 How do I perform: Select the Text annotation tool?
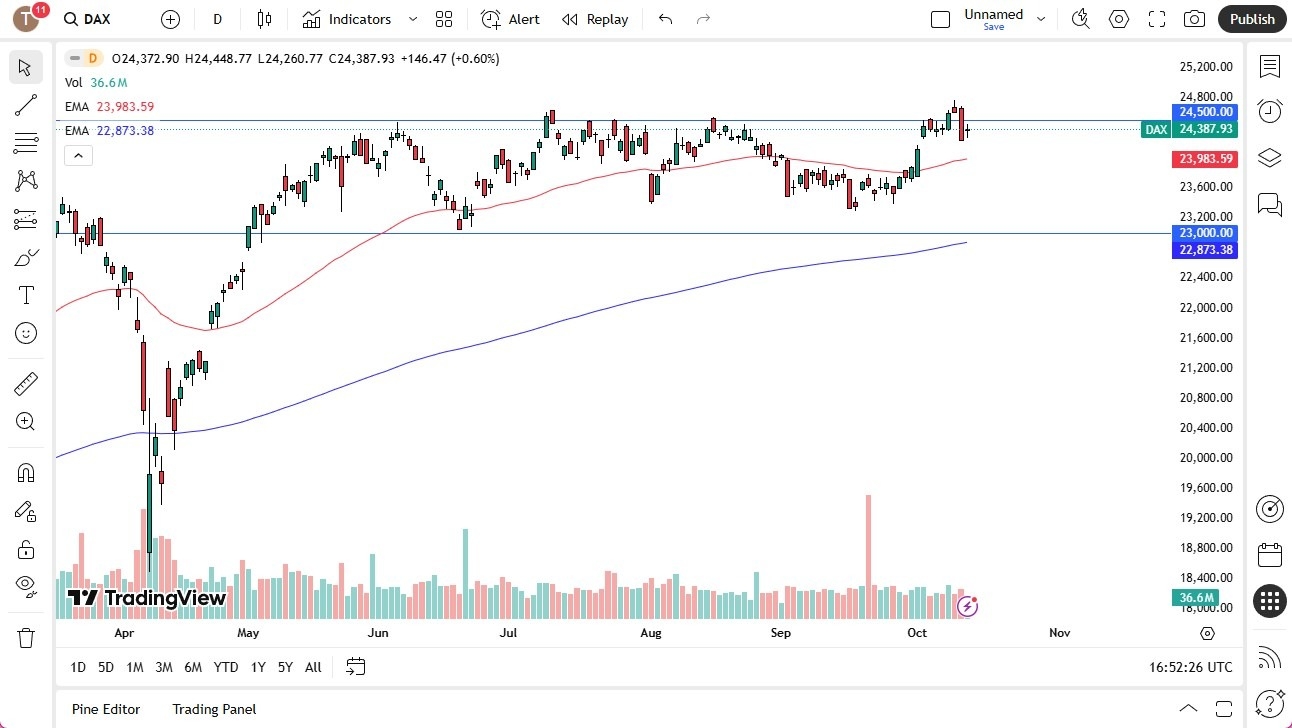click(x=25, y=294)
